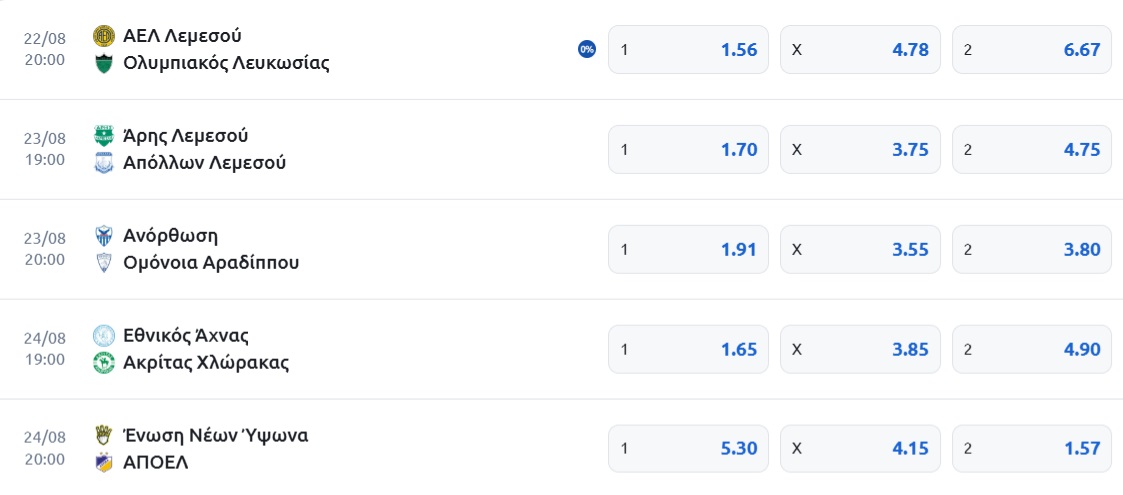The image size is (1123, 495).
Task: Open the Ένωση Νέων Ύψωνα match link
Action: 216,436
